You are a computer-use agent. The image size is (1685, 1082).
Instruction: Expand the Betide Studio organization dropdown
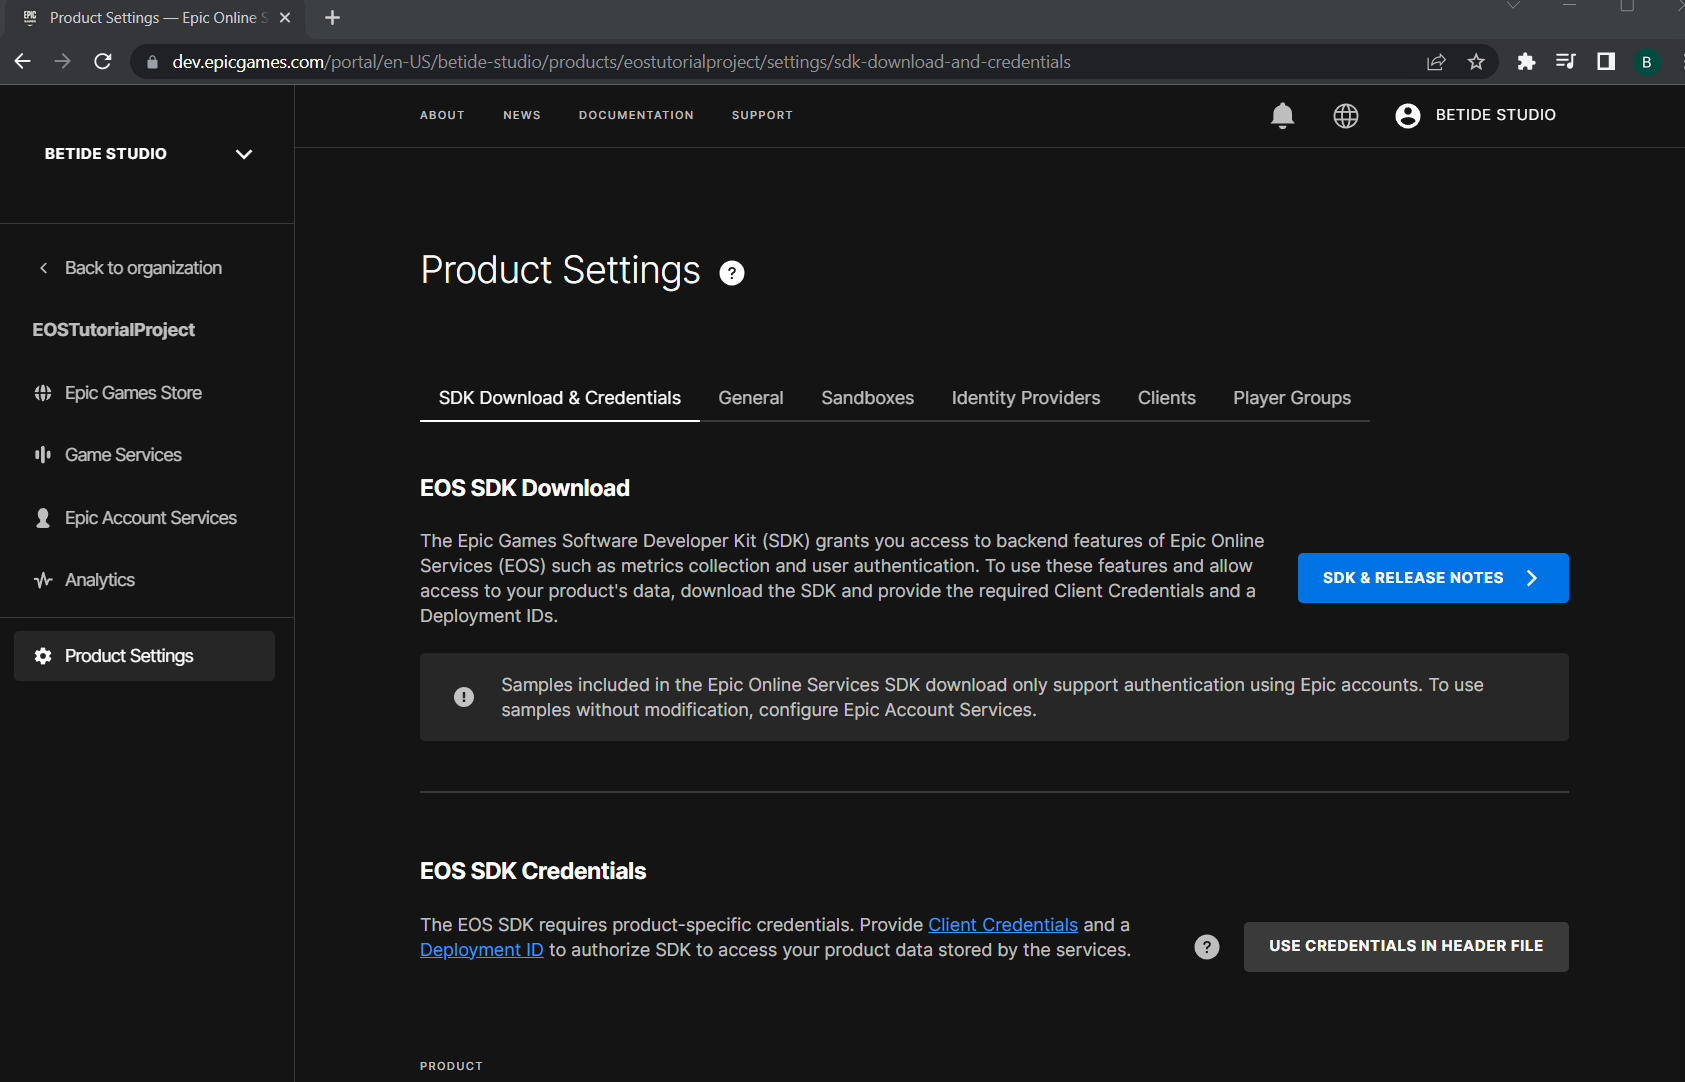pos(243,154)
